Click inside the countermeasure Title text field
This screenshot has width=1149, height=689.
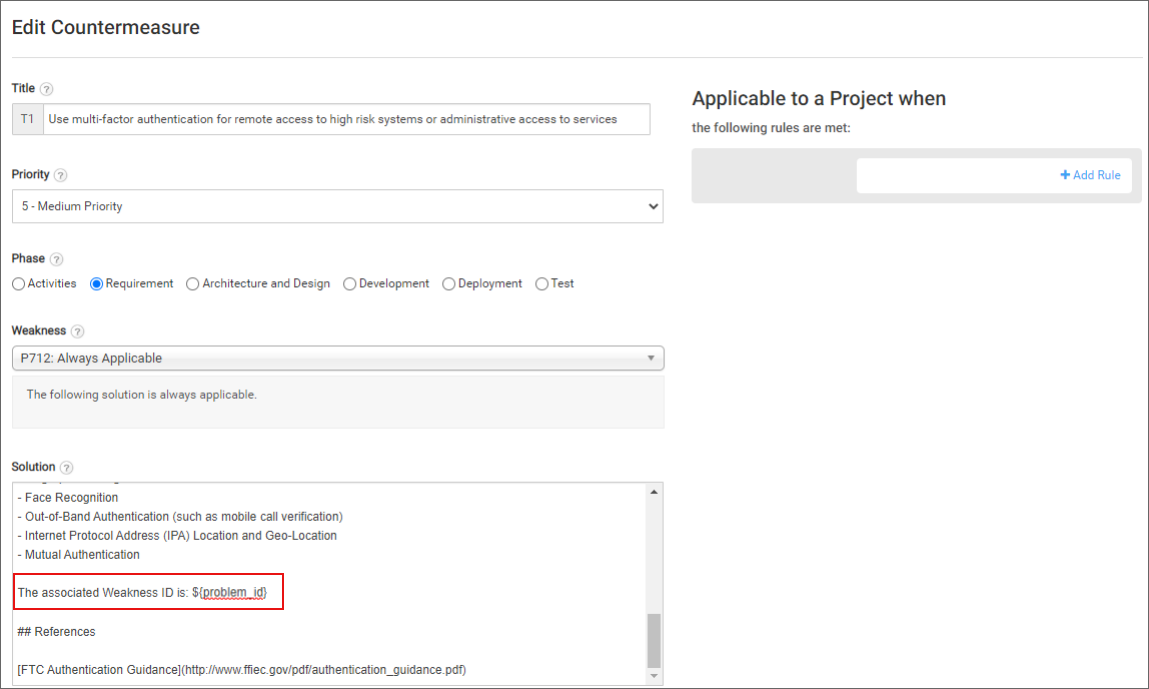[x=350, y=119]
